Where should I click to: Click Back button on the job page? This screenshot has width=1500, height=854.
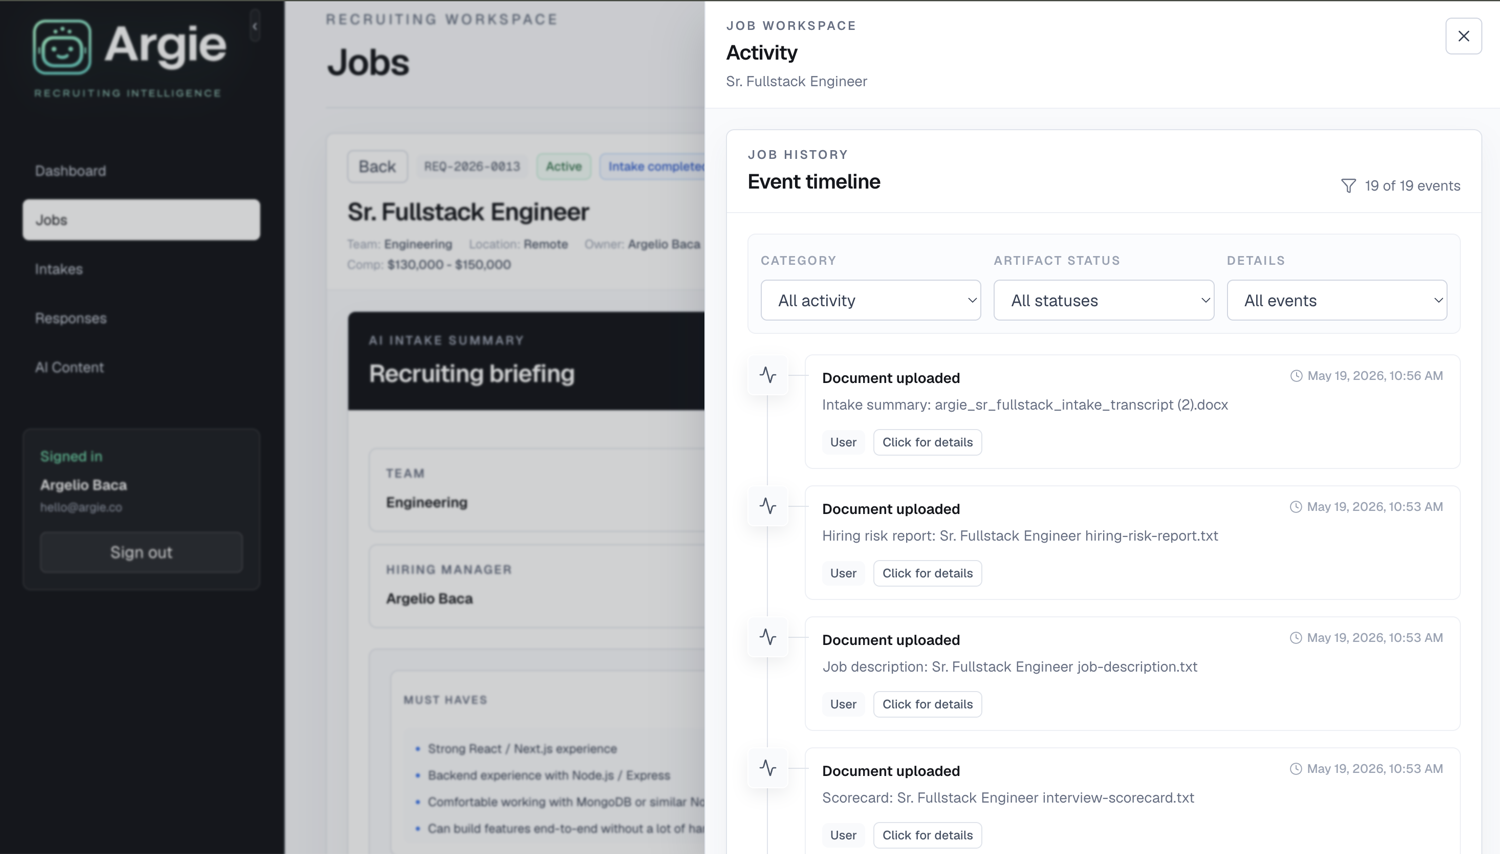[377, 166]
